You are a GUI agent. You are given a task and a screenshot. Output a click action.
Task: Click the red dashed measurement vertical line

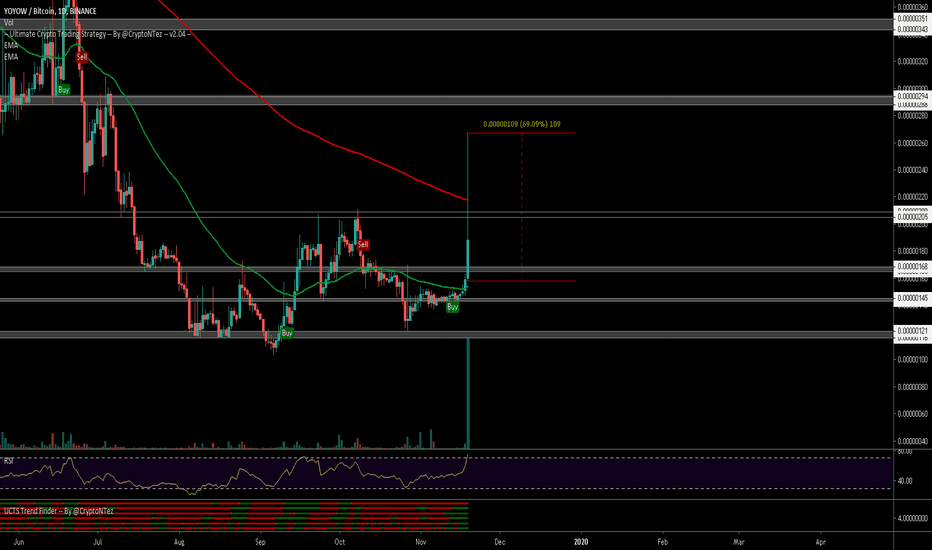coord(522,207)
